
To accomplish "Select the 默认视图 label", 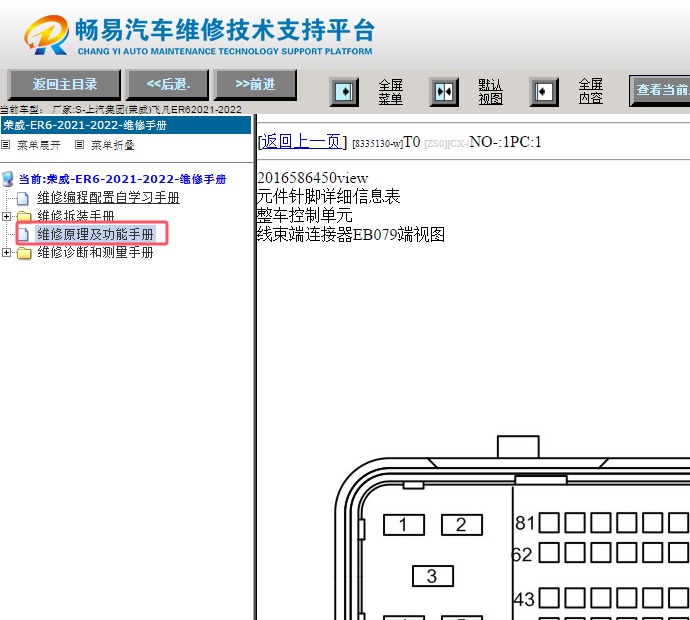I will tap(490, 92).
